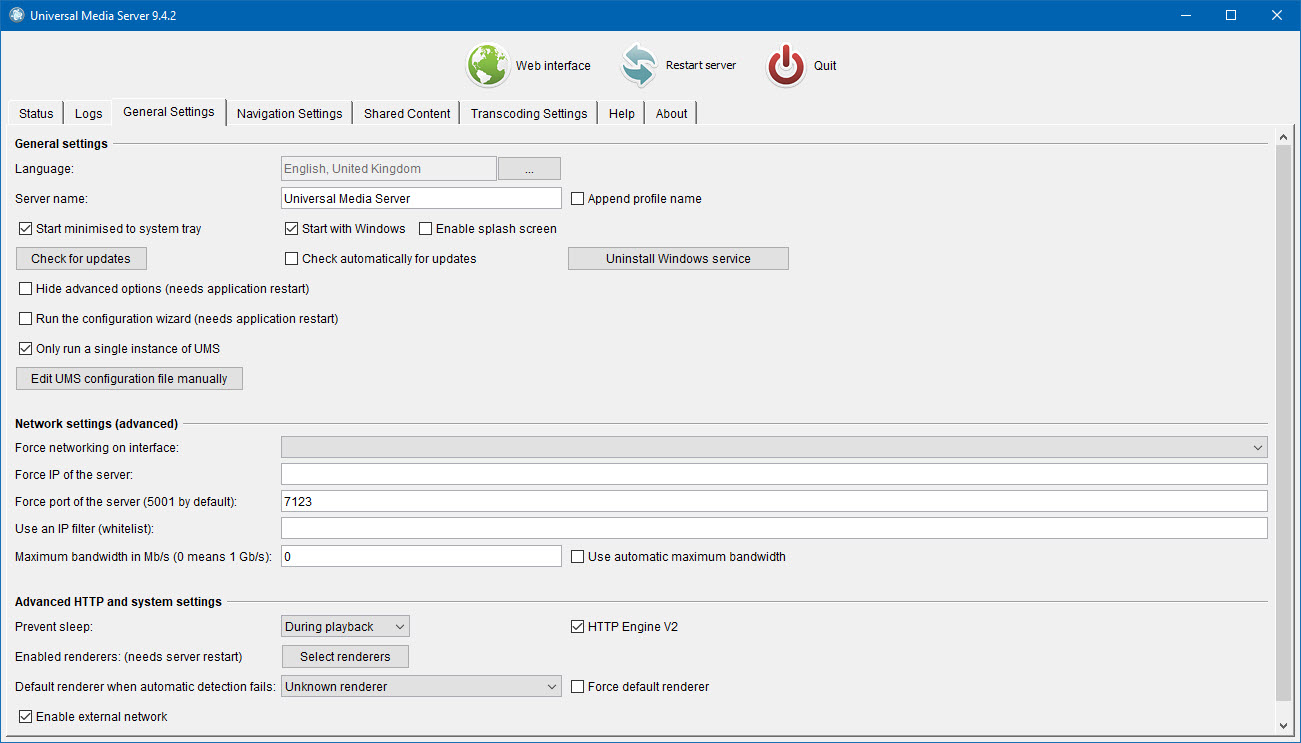This screenshot has height=743, width=1301.
Task: Click the Maximum bandwidth field
Action: tap(421, 556)
